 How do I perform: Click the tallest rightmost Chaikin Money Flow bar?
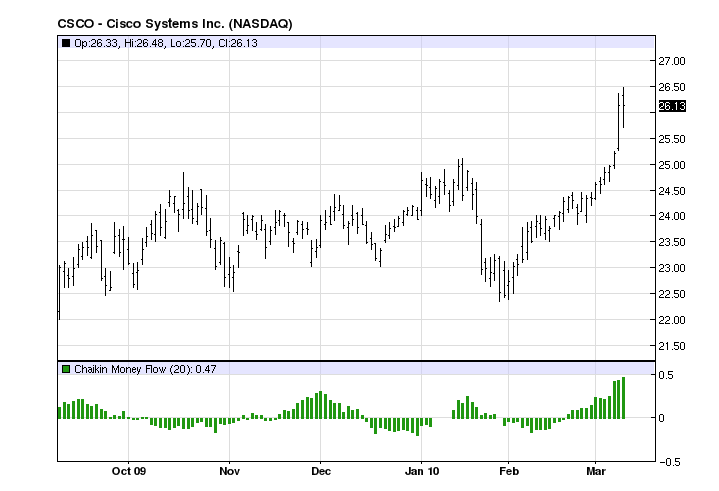624,398
